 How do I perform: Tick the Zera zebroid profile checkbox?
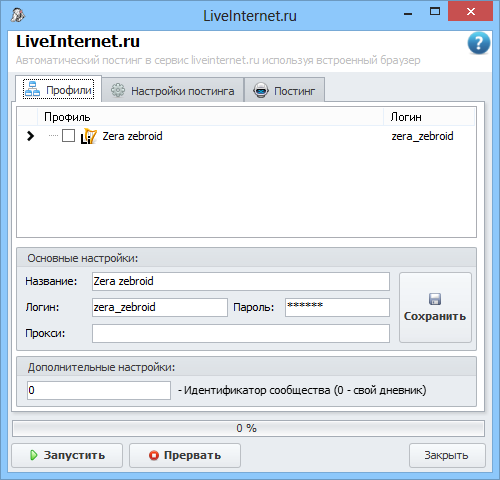68,136
